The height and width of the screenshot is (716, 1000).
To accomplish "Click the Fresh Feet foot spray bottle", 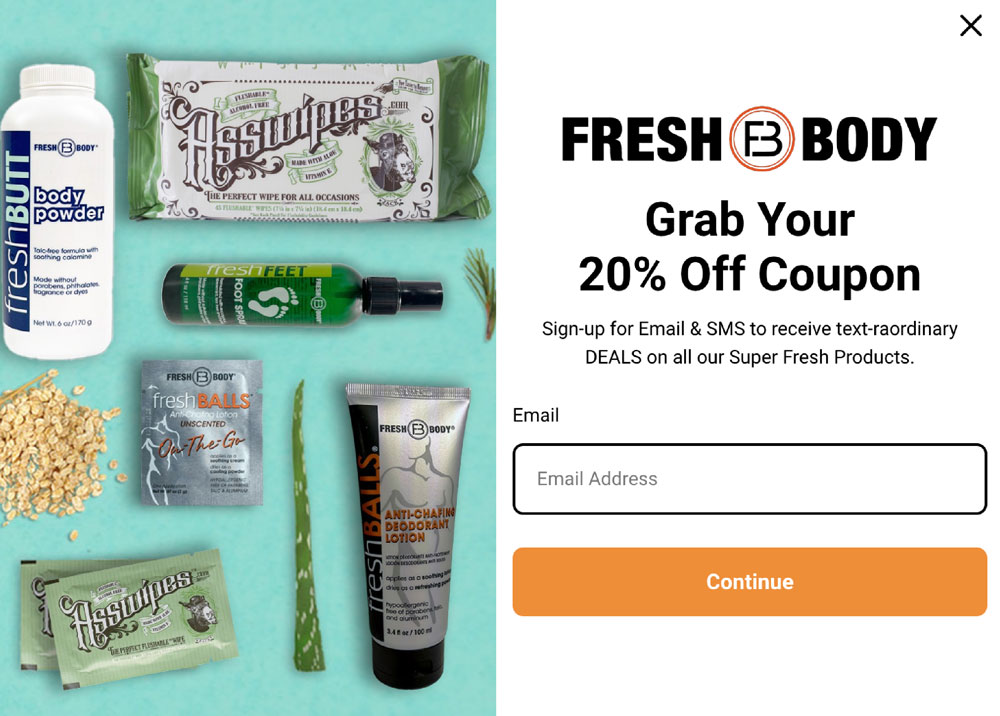I will pyautogui.click(x=302, y=295).
